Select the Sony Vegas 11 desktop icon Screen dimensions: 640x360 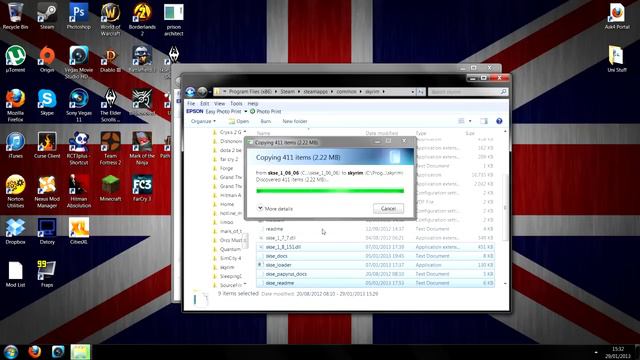click(78, 106)
